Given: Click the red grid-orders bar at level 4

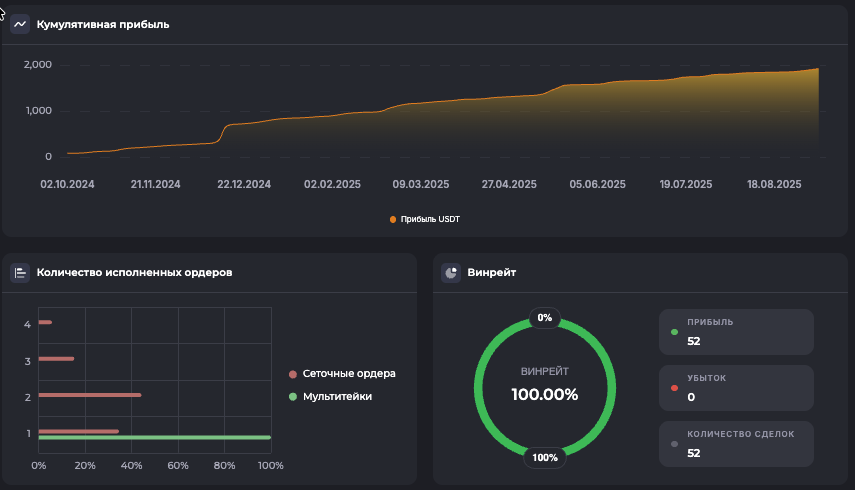Looking at the screenshot, I should pos(45,322).
